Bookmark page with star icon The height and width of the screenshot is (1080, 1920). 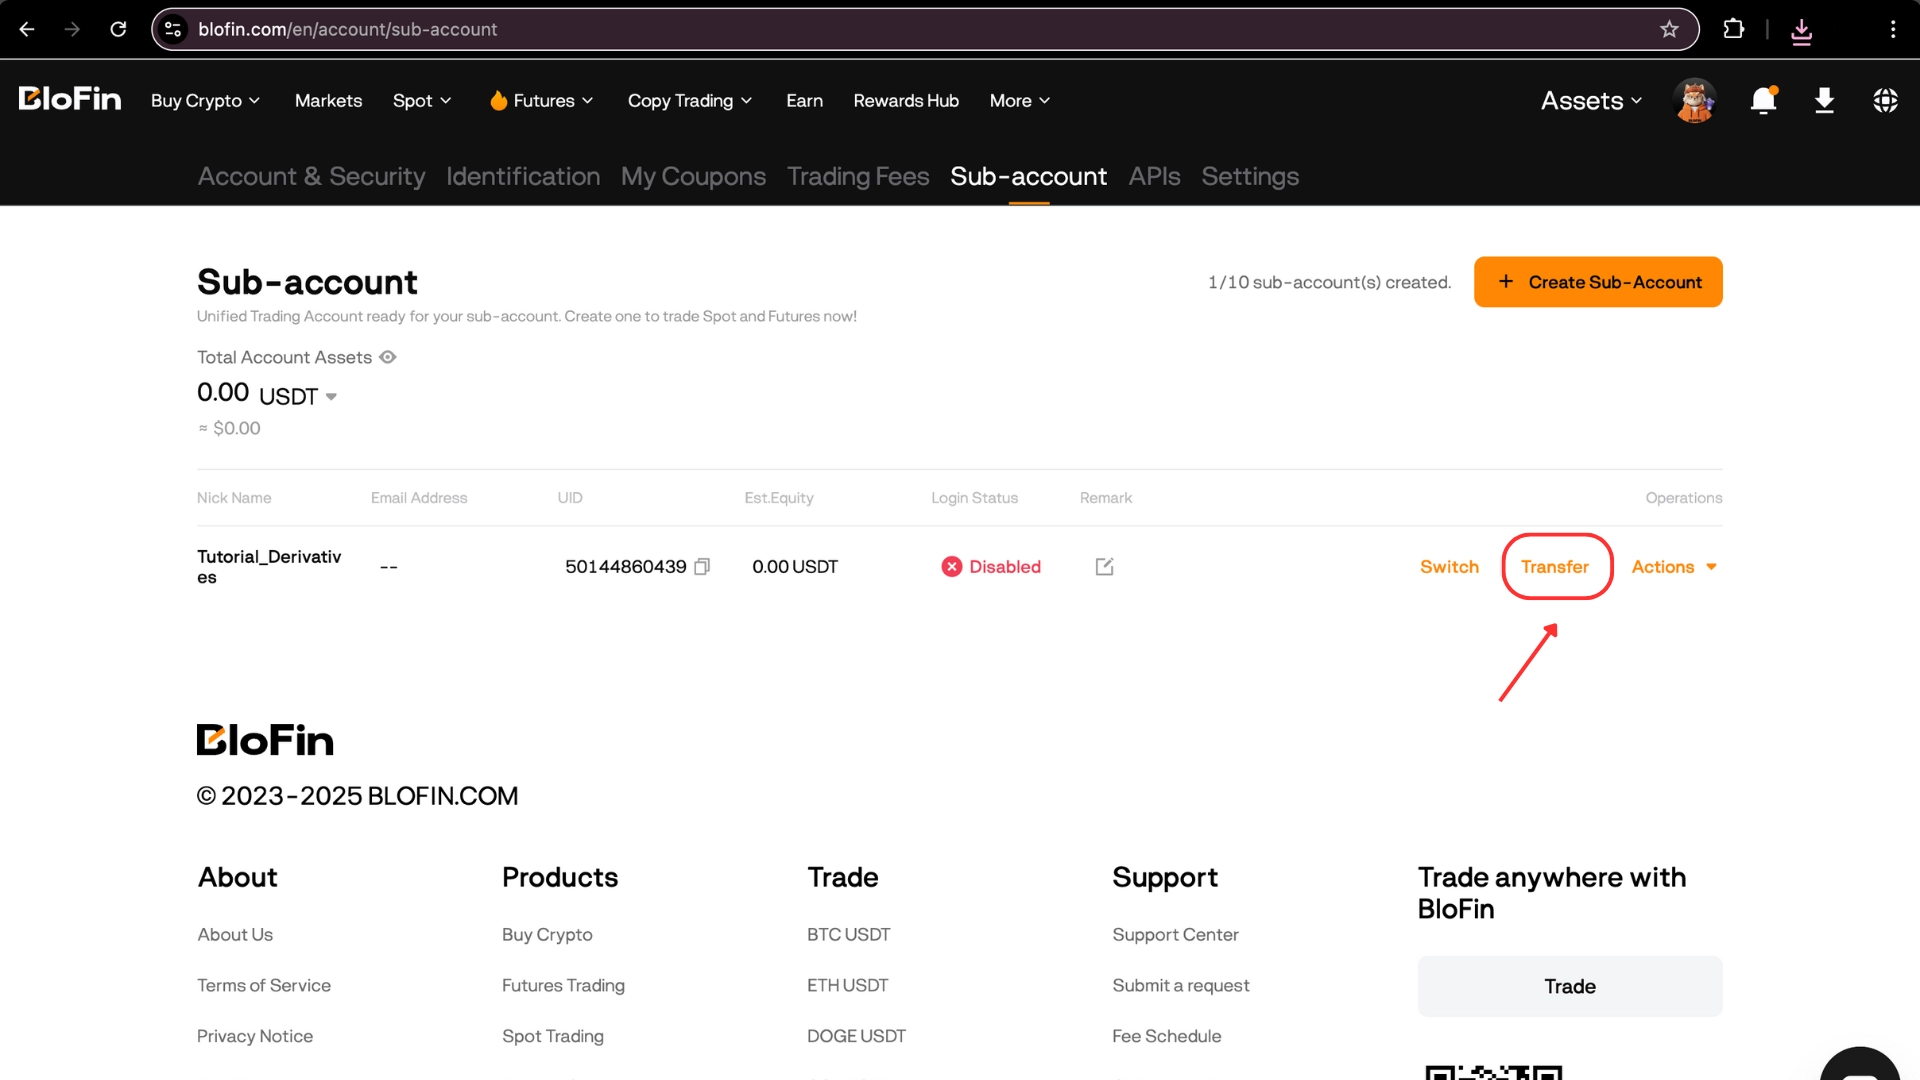1669,29
